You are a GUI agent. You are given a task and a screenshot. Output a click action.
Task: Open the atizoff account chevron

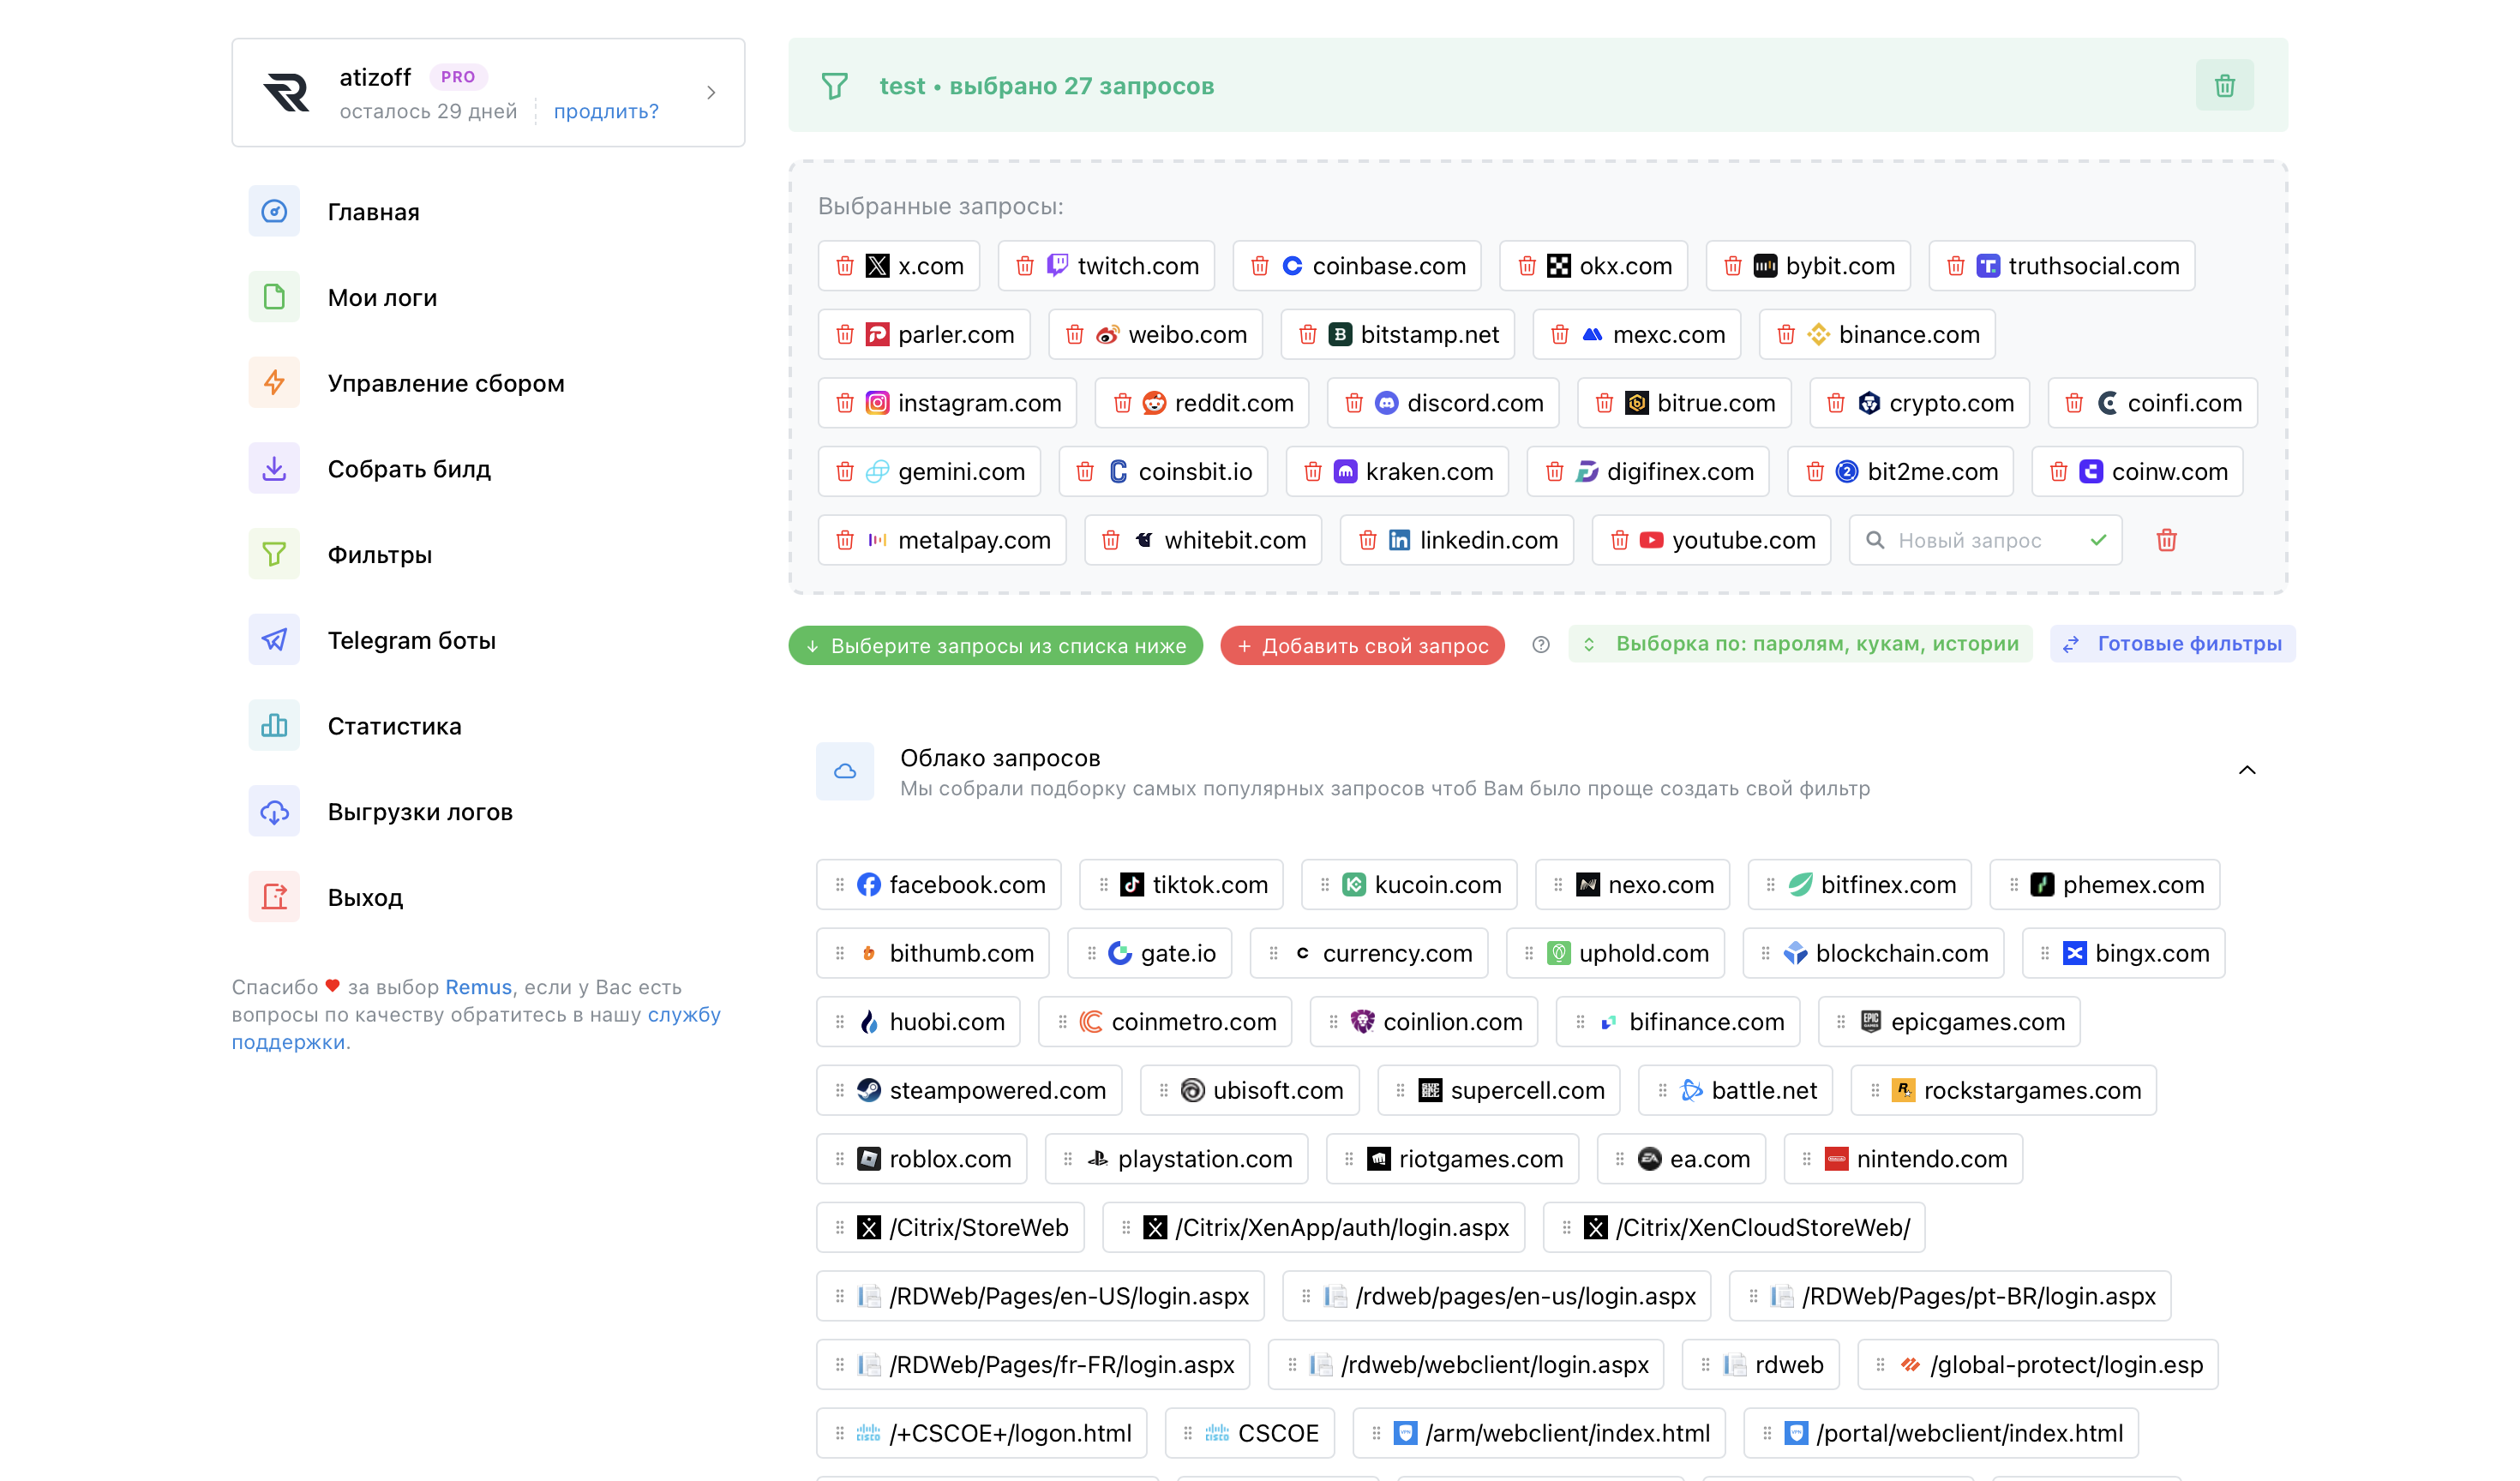pos(711,93)
